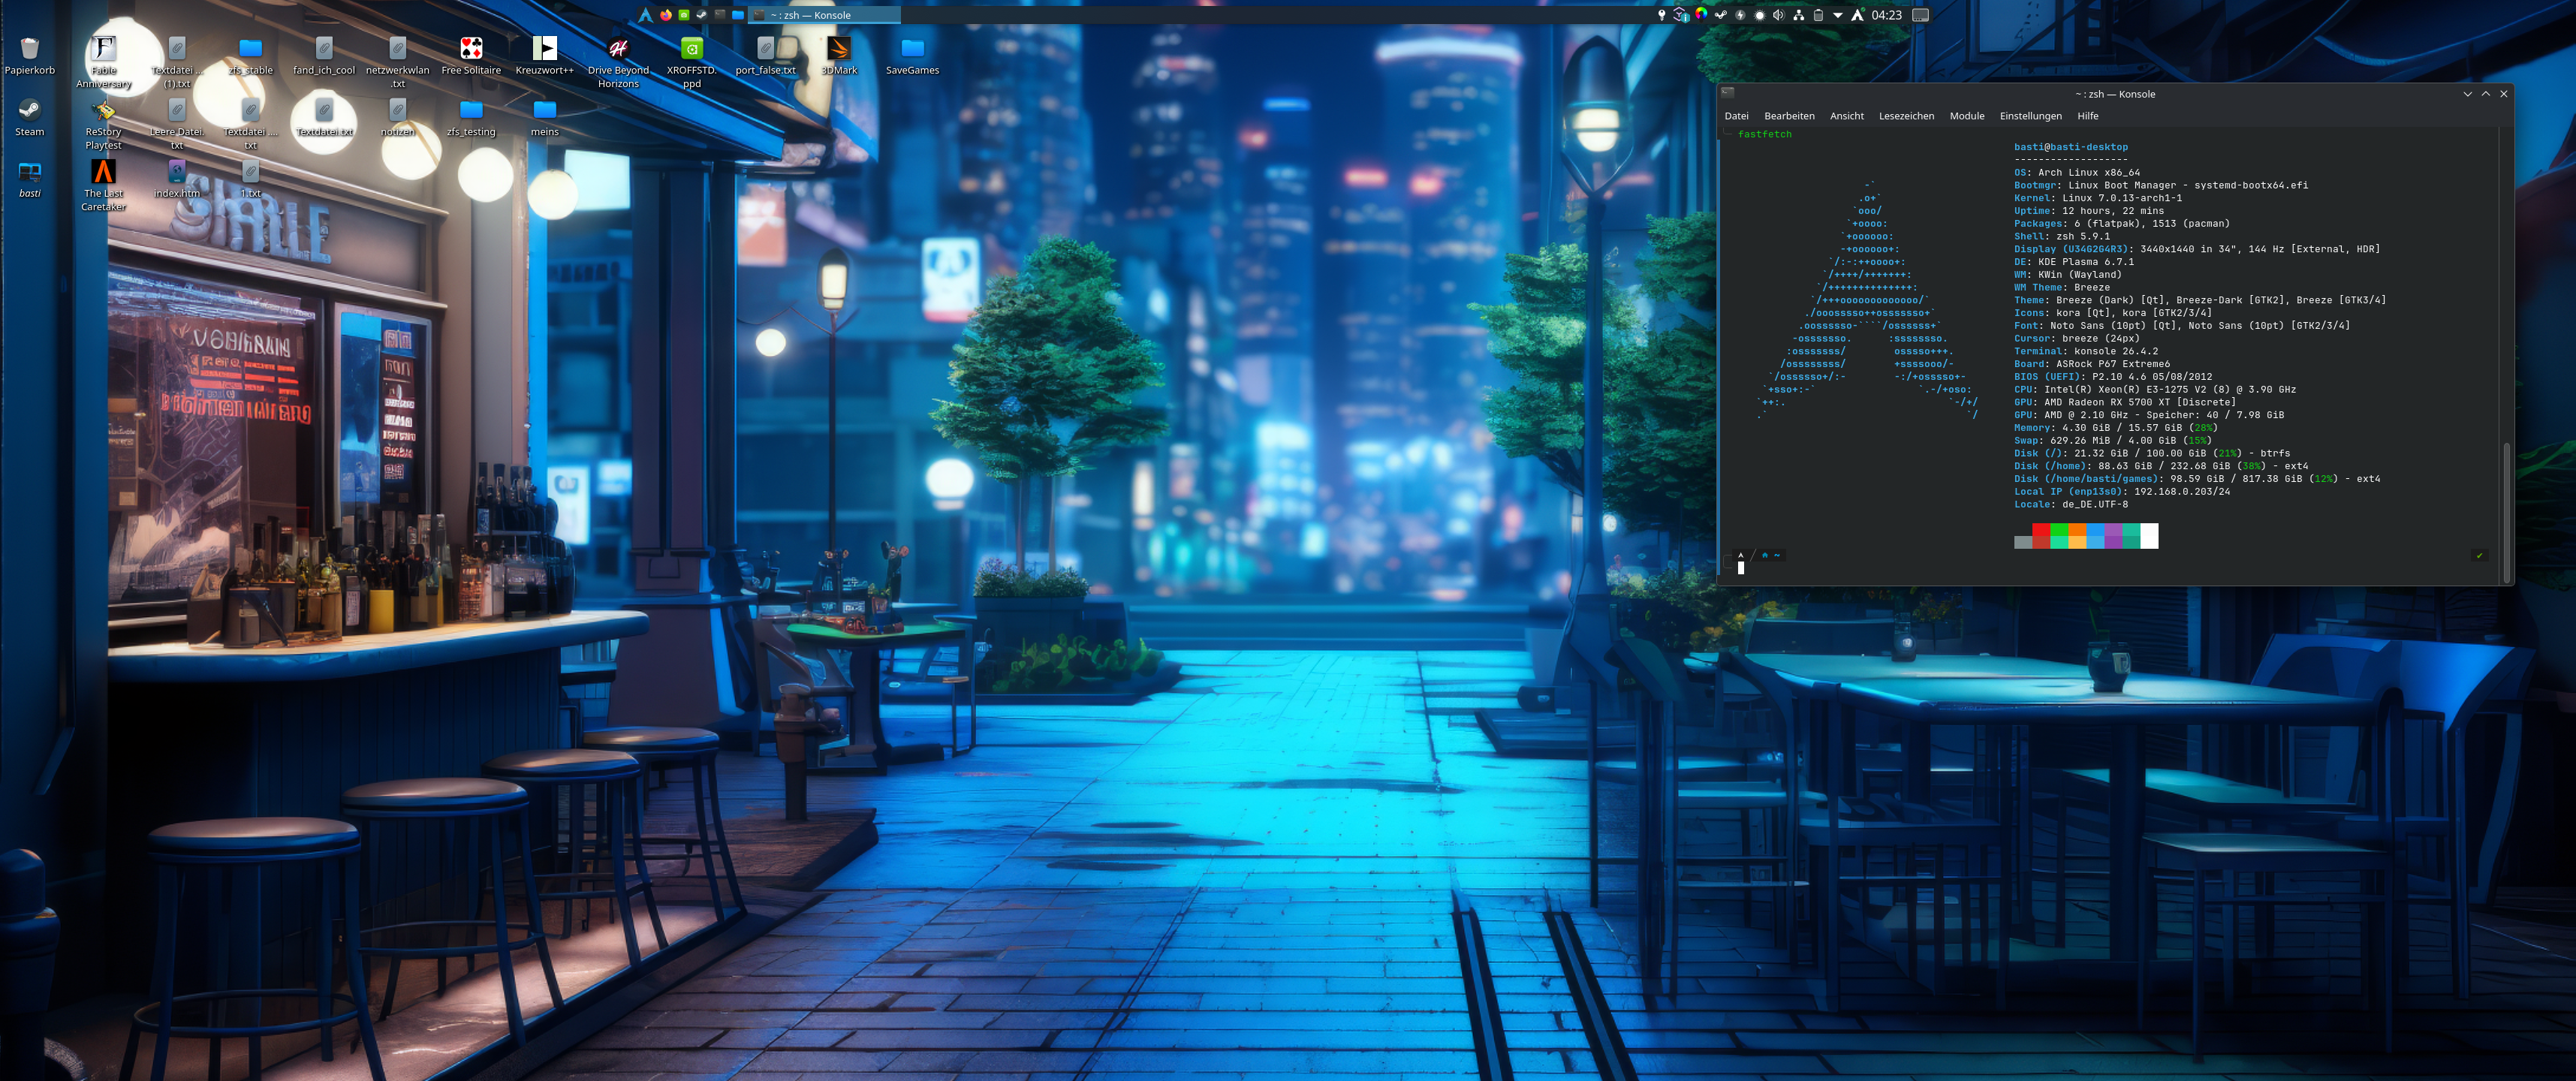The height and width of the screenshot is (1081, 2576).
Task: Open the audio volume tray icon
Action: (1779, 15)
